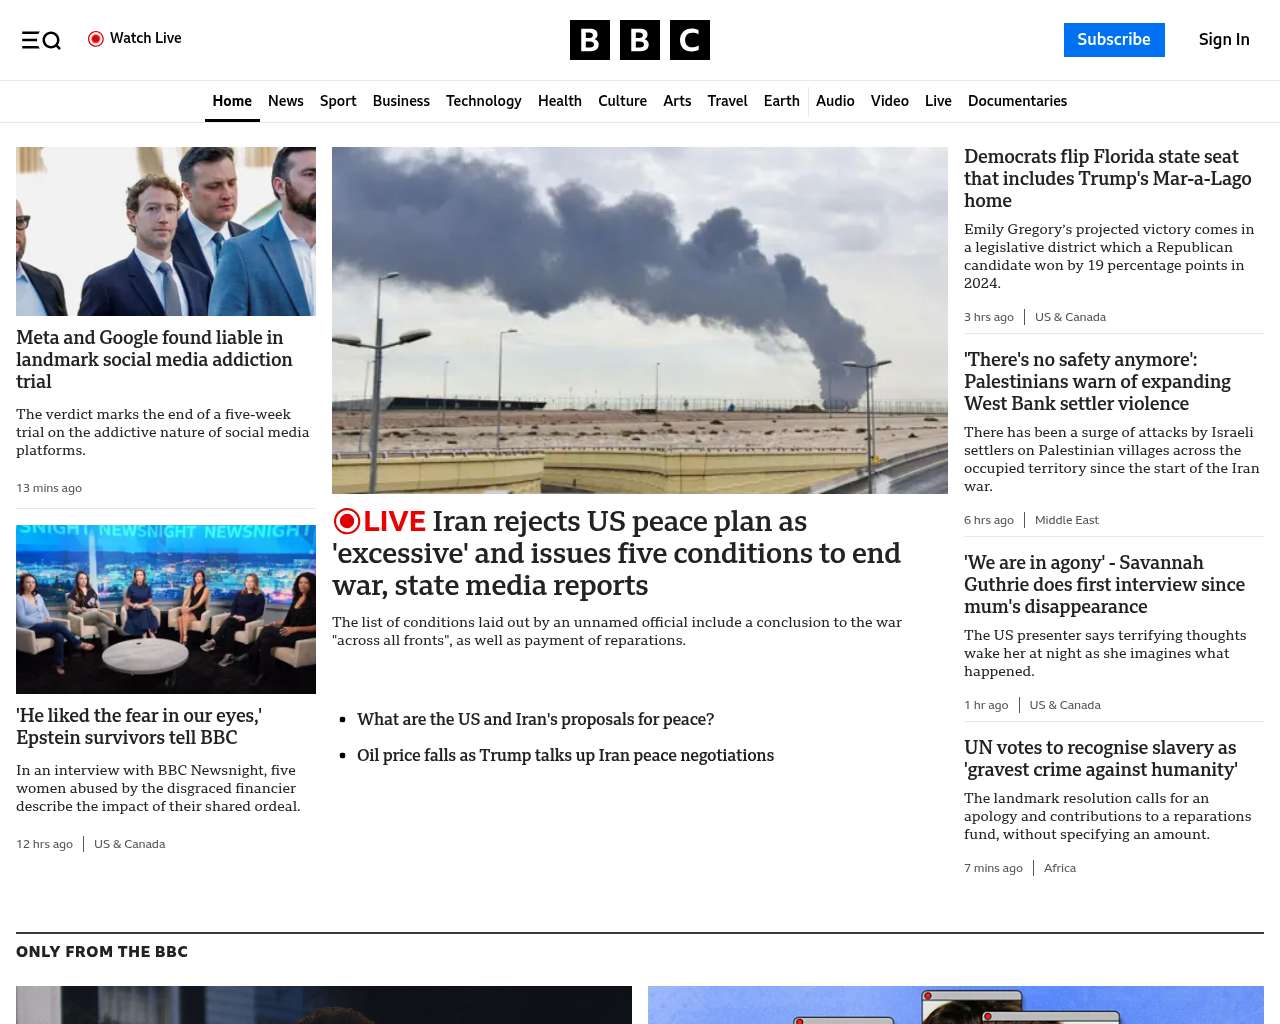Click US & Canada tag under Guthrie story
This screenshot has height=1024, width=1280.
click(1065, 705)
